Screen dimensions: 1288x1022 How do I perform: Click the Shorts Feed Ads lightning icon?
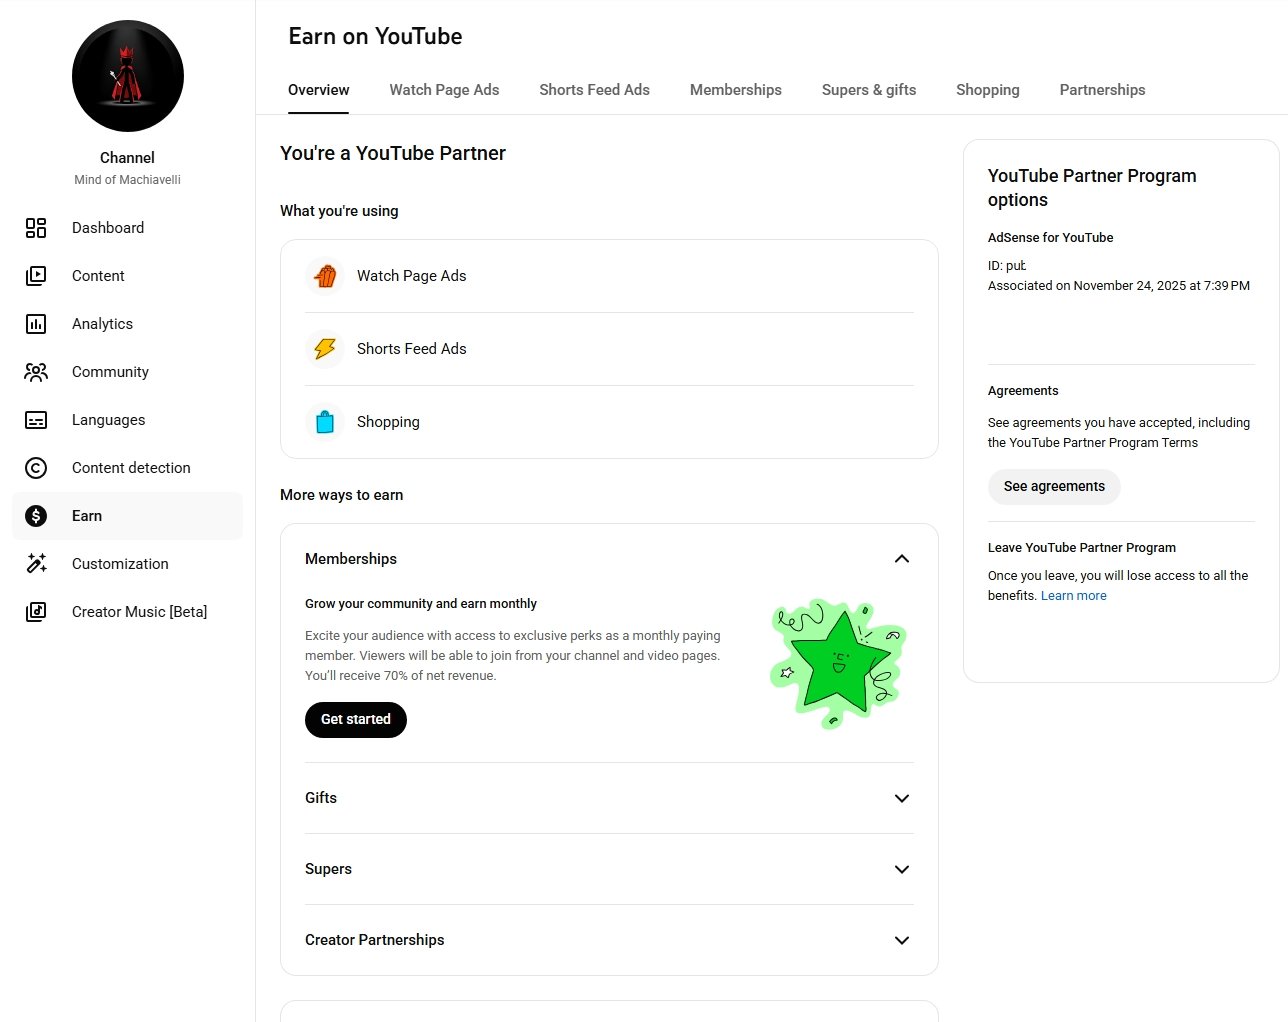(x=325, y=349)
